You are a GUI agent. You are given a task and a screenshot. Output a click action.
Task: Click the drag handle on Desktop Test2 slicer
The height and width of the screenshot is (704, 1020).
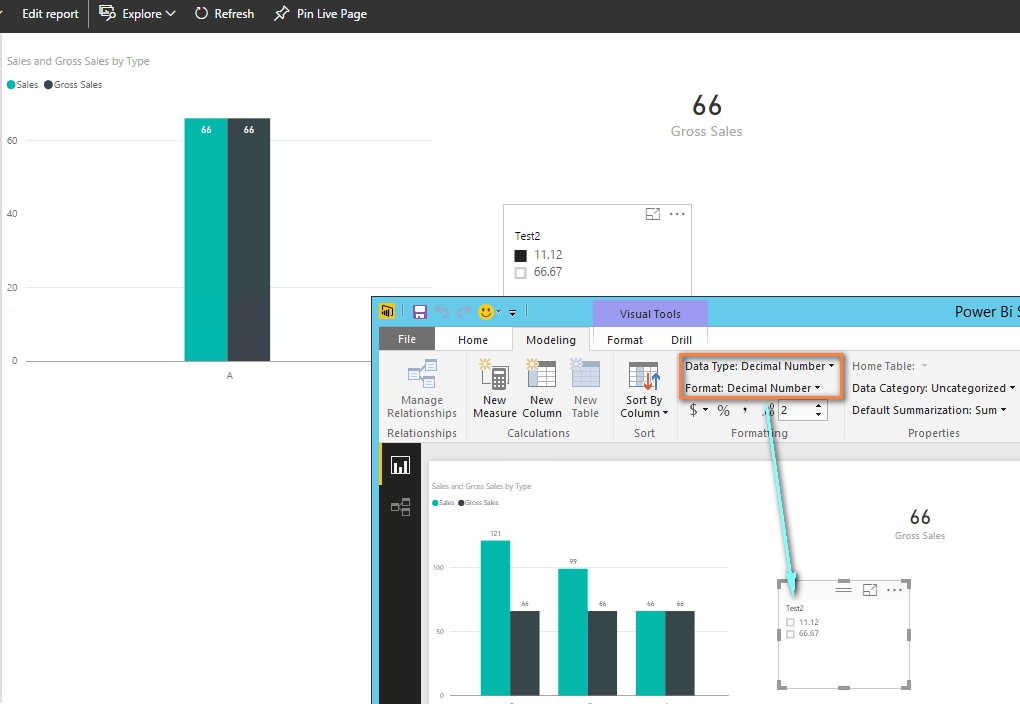843,589
